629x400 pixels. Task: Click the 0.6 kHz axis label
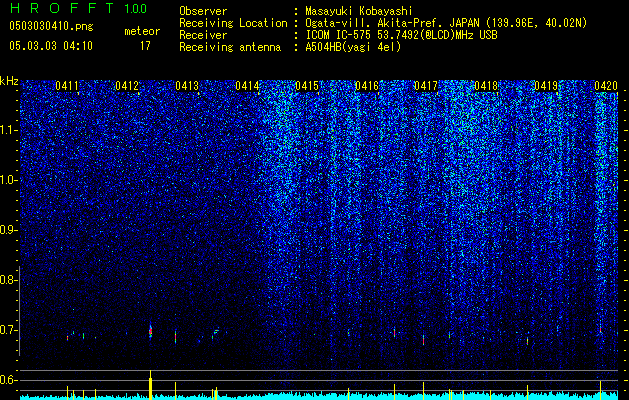(7, 380)
